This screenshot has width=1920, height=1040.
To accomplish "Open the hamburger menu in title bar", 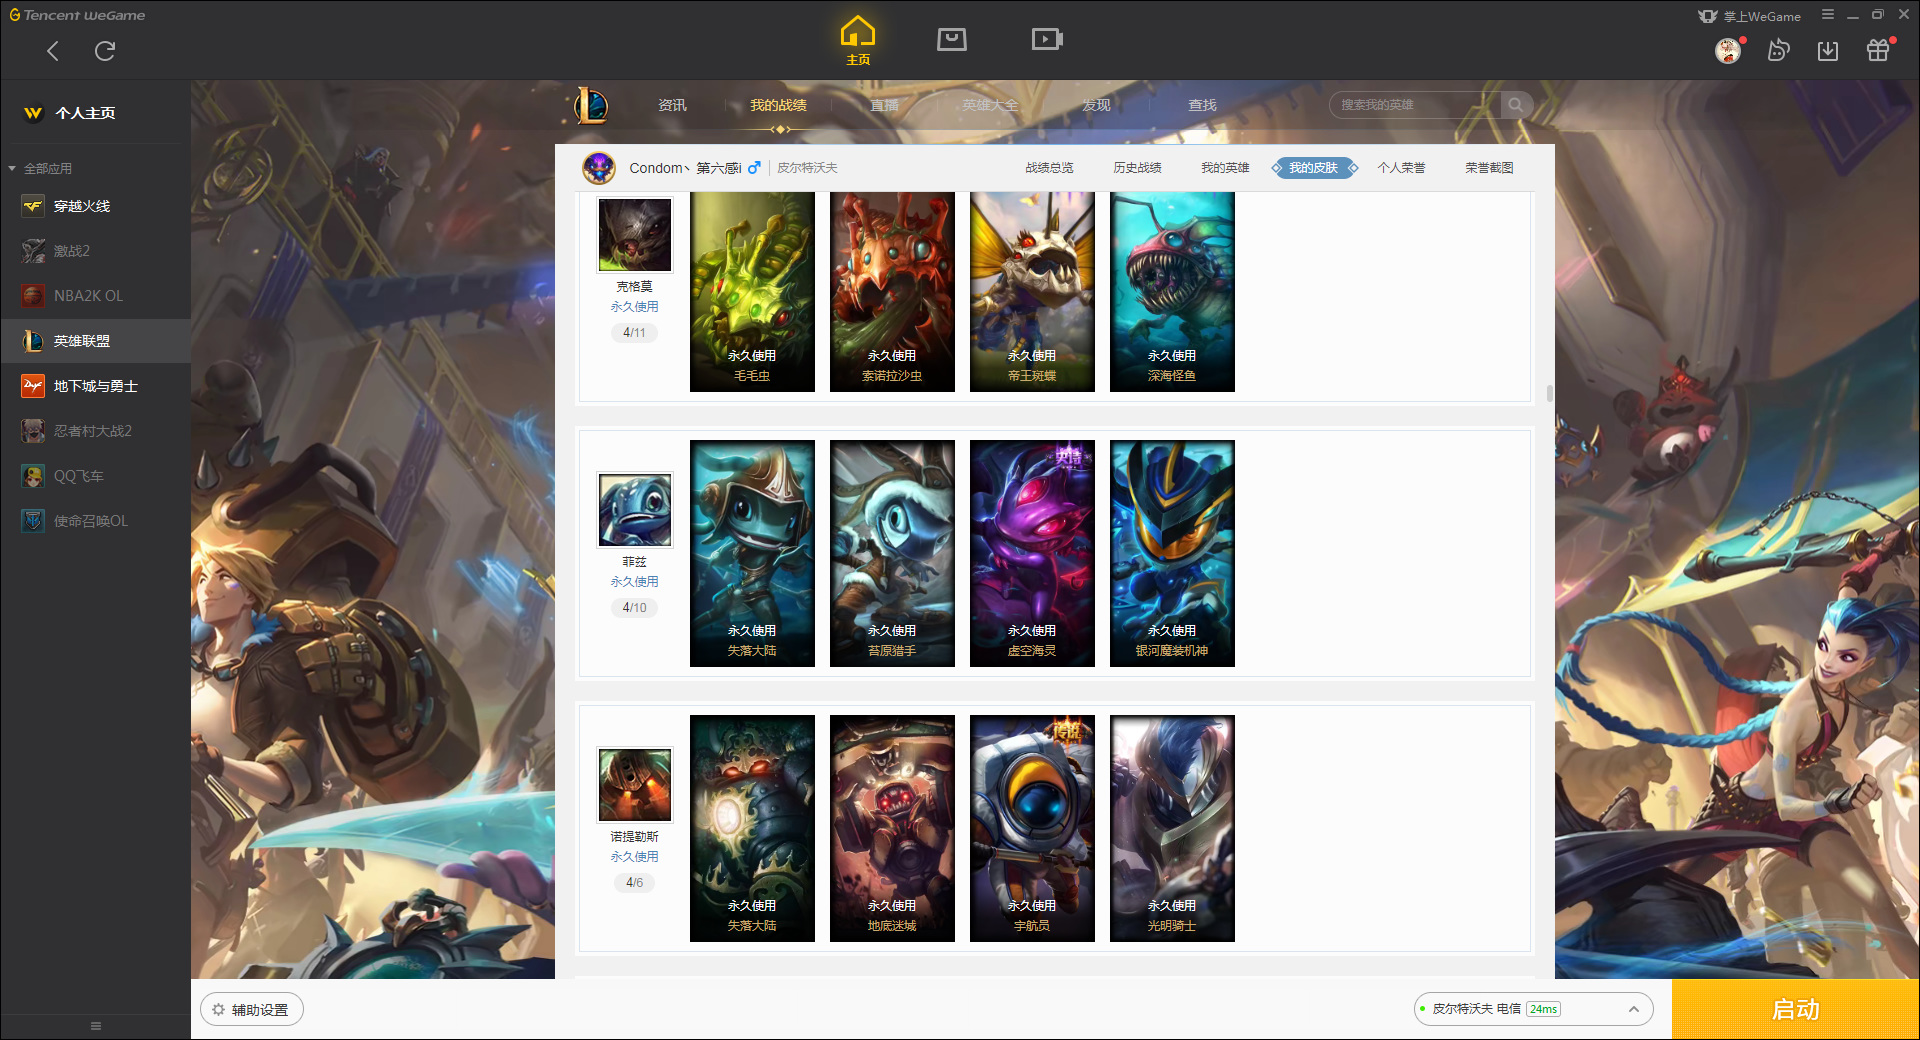I will (x=1828, y=15).
